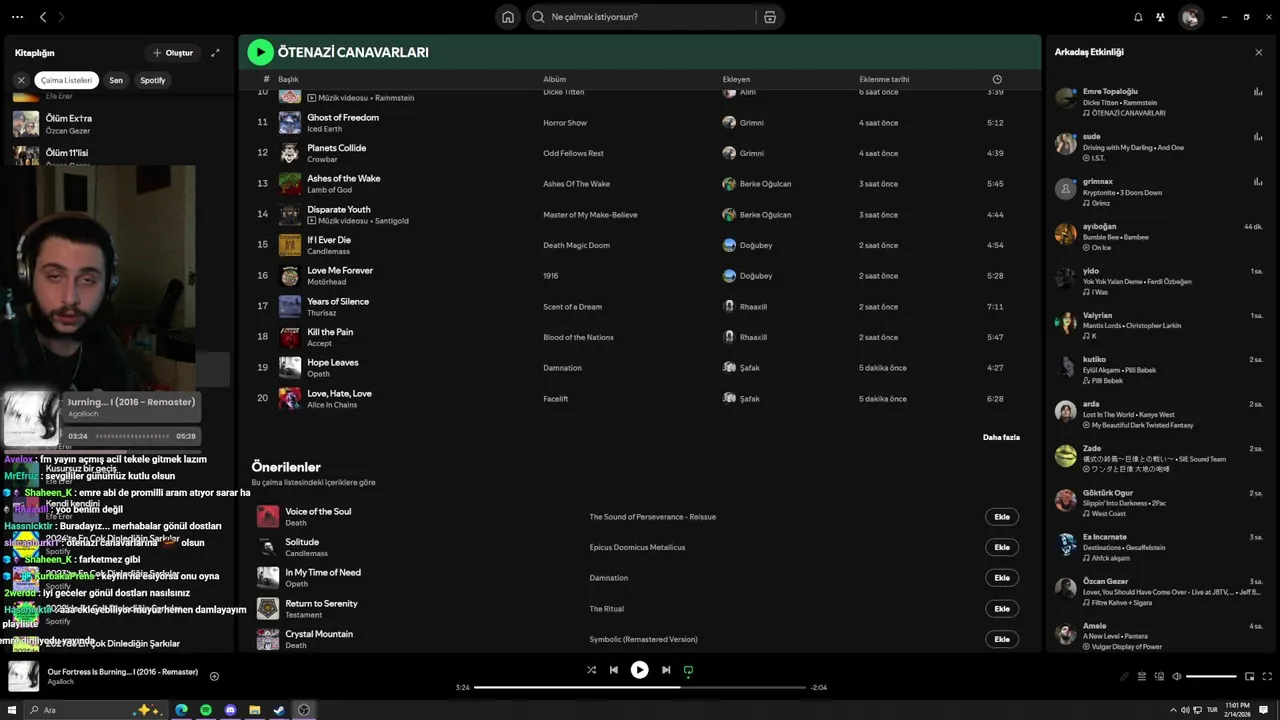Open Spotify from the Windows taskbar
This screenshot has height=720, width=1280.
tap(206, 710)
